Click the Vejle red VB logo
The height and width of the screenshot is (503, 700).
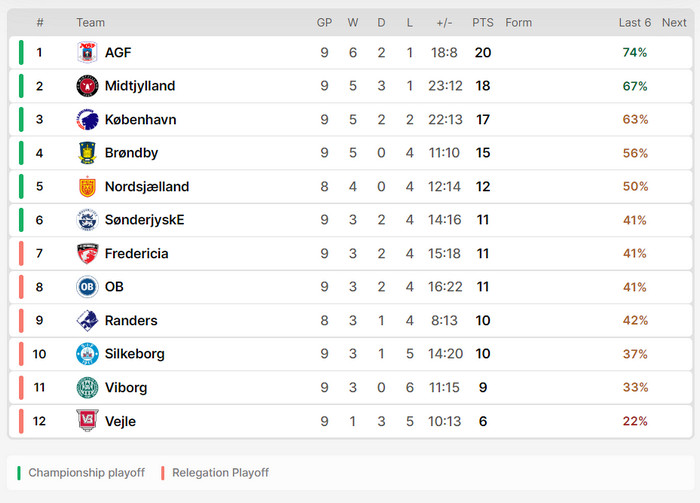pos(88,421)
